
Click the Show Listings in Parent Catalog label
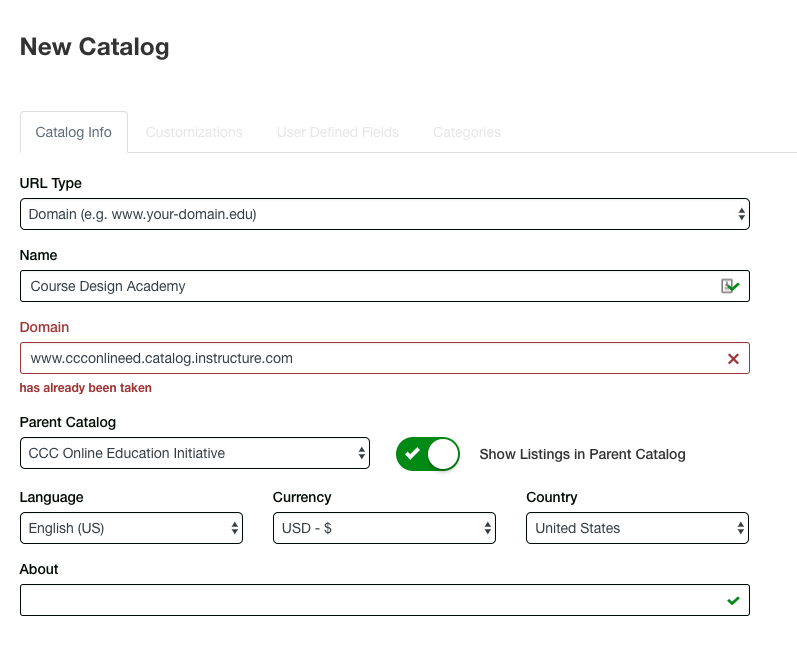[582, 454]
